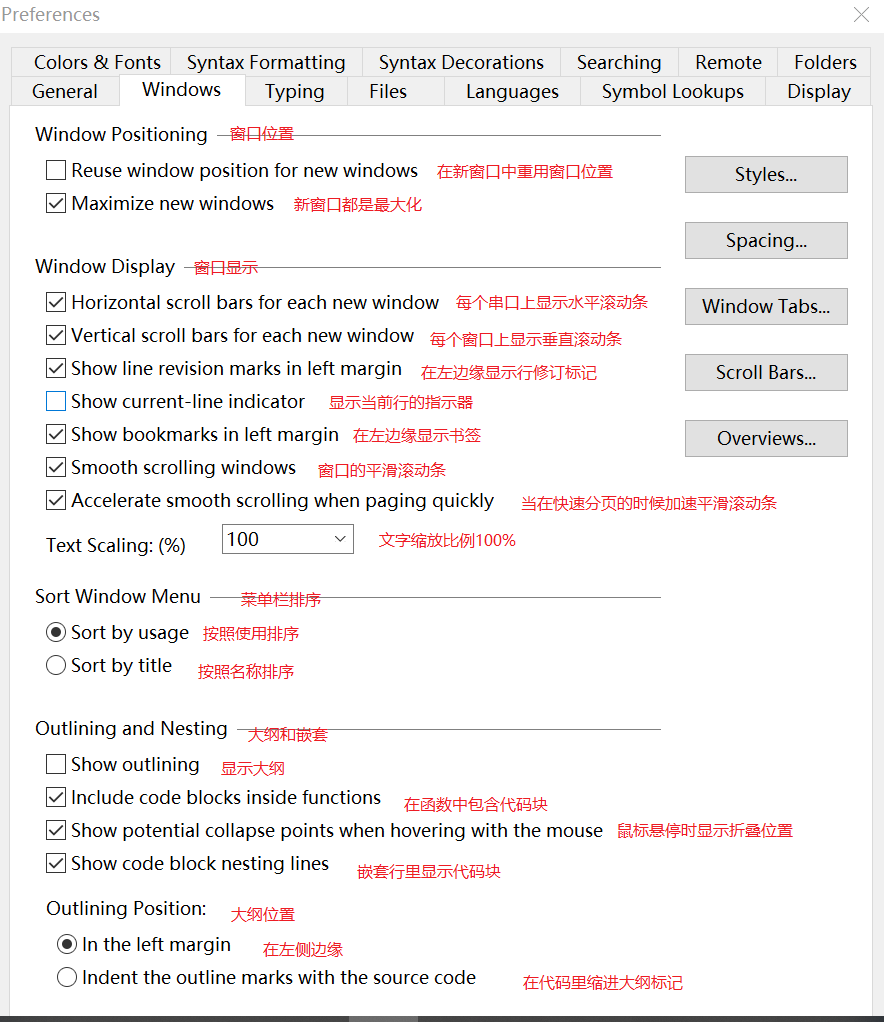Screen dimensions: 884x1022
Task: Switch to Syntax Formatting tab
Action: click(x=266, y=63)
